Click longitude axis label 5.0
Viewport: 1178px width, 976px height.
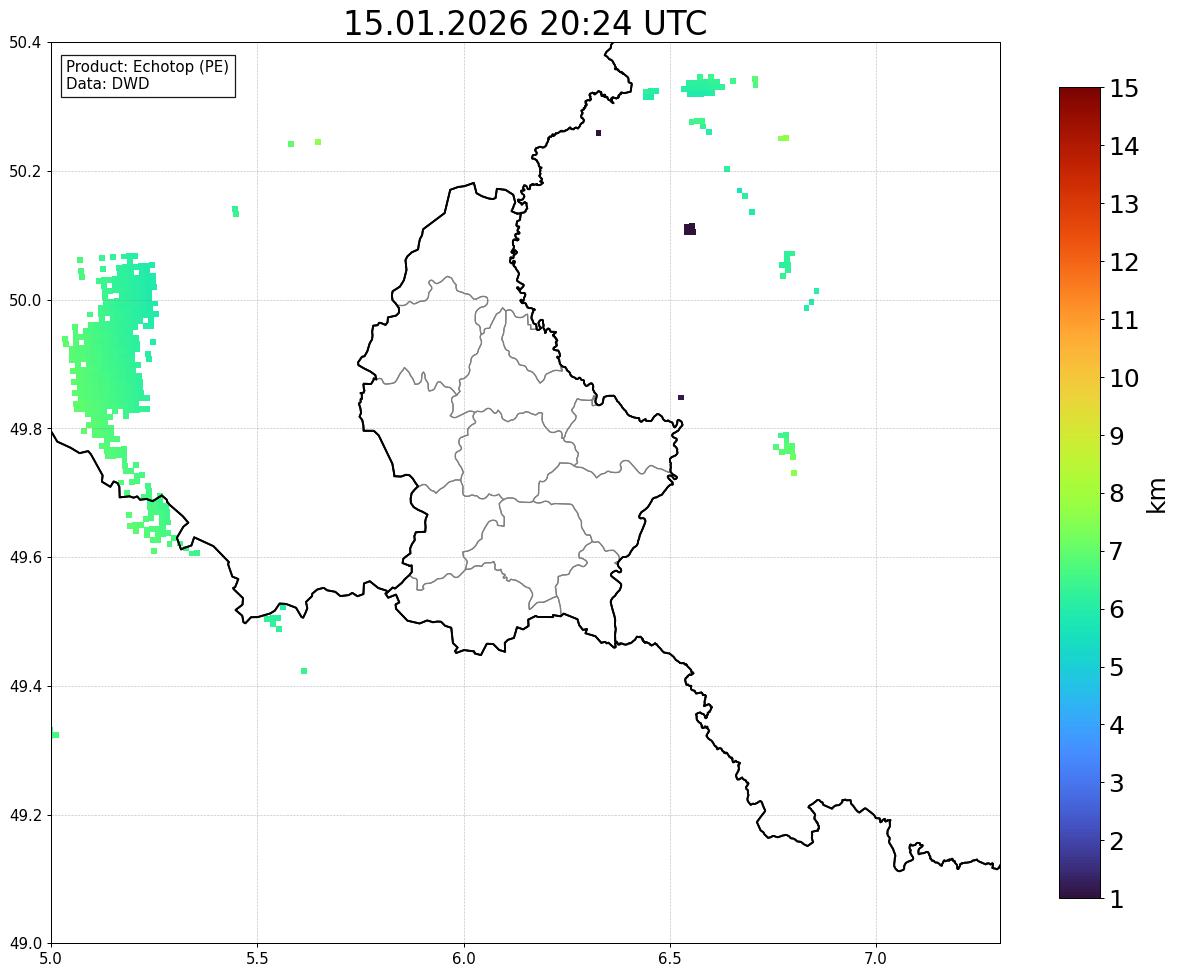(x=51, y=959)
